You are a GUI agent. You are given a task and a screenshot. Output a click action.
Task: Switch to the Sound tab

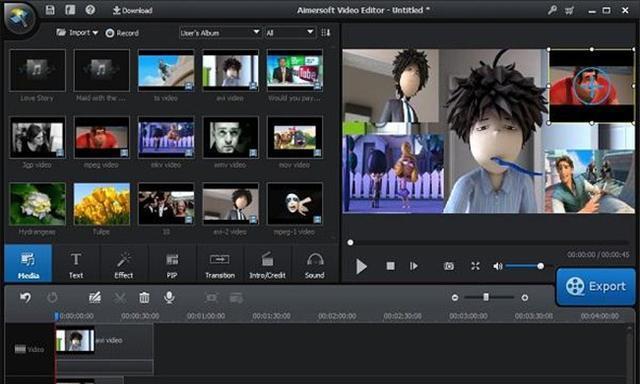point(315,265)
